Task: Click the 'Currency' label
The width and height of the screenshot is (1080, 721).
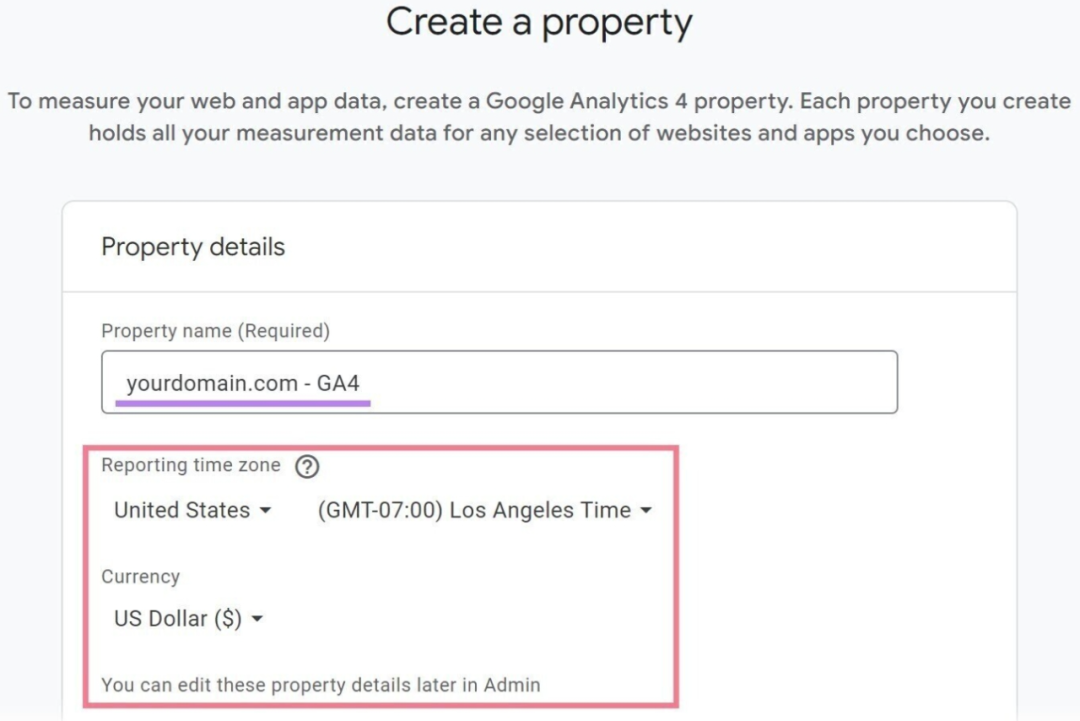Action: [x=141, y=576]
